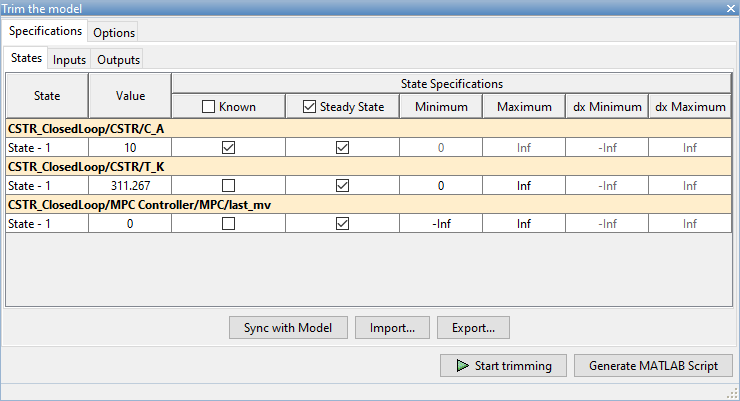
Task: Toggle the Known header checkbox
Action: (x=208, y=107)
